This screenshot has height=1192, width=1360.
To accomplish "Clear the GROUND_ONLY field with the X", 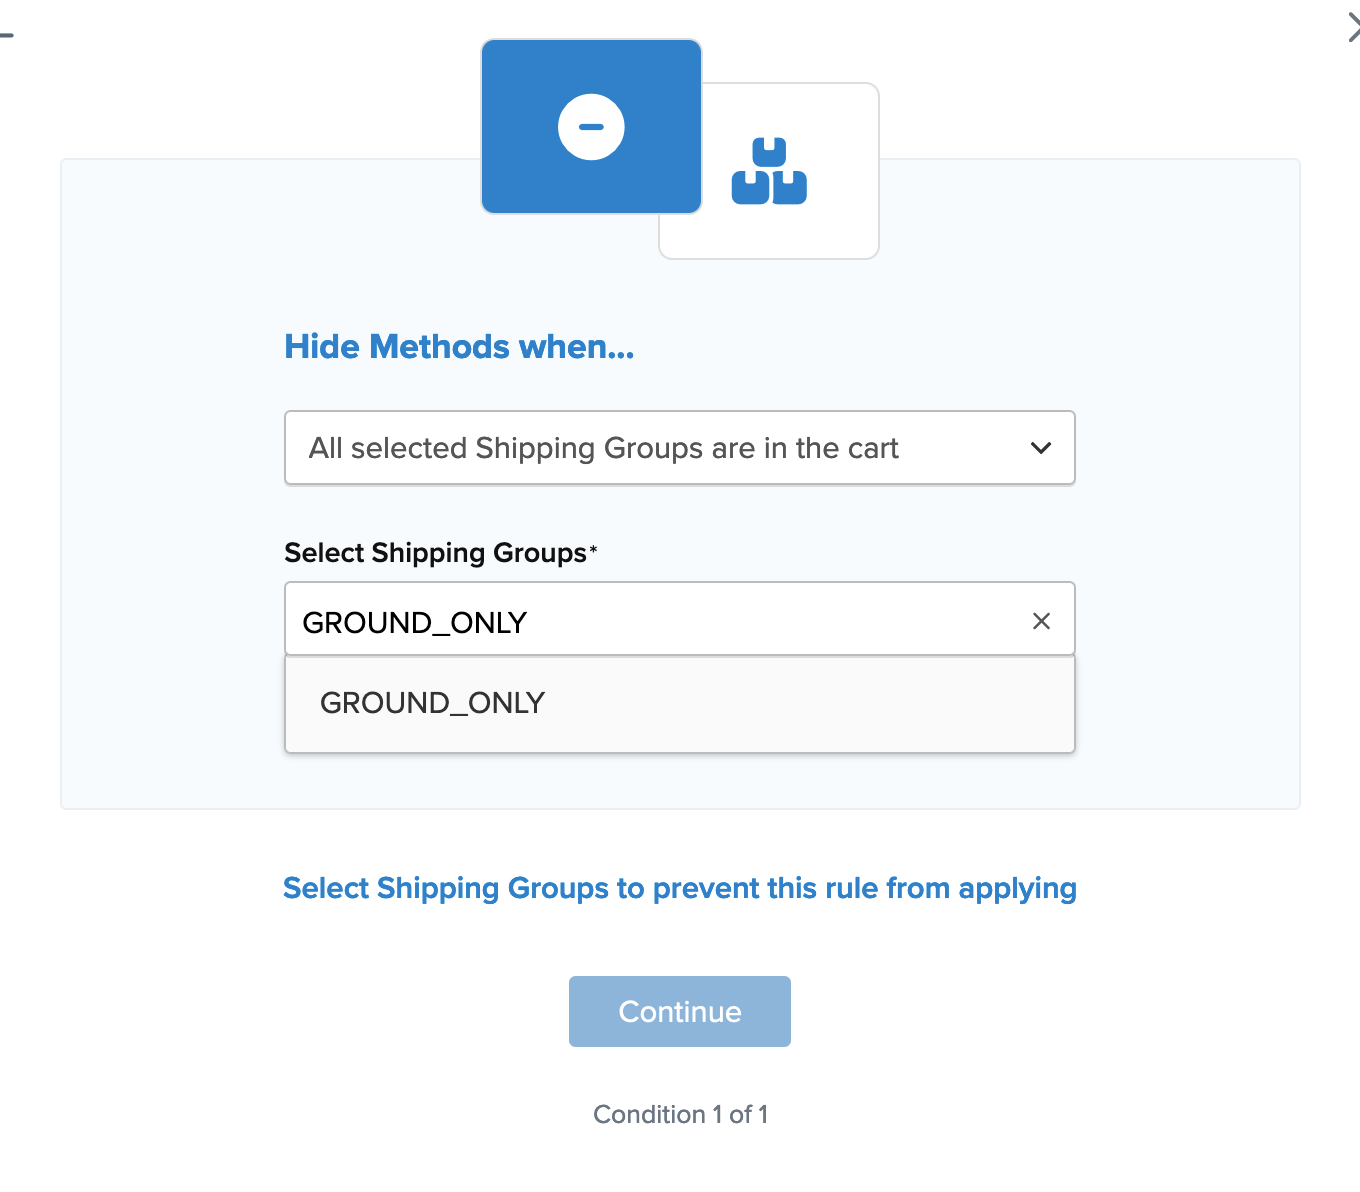I will pos(1041,621).
